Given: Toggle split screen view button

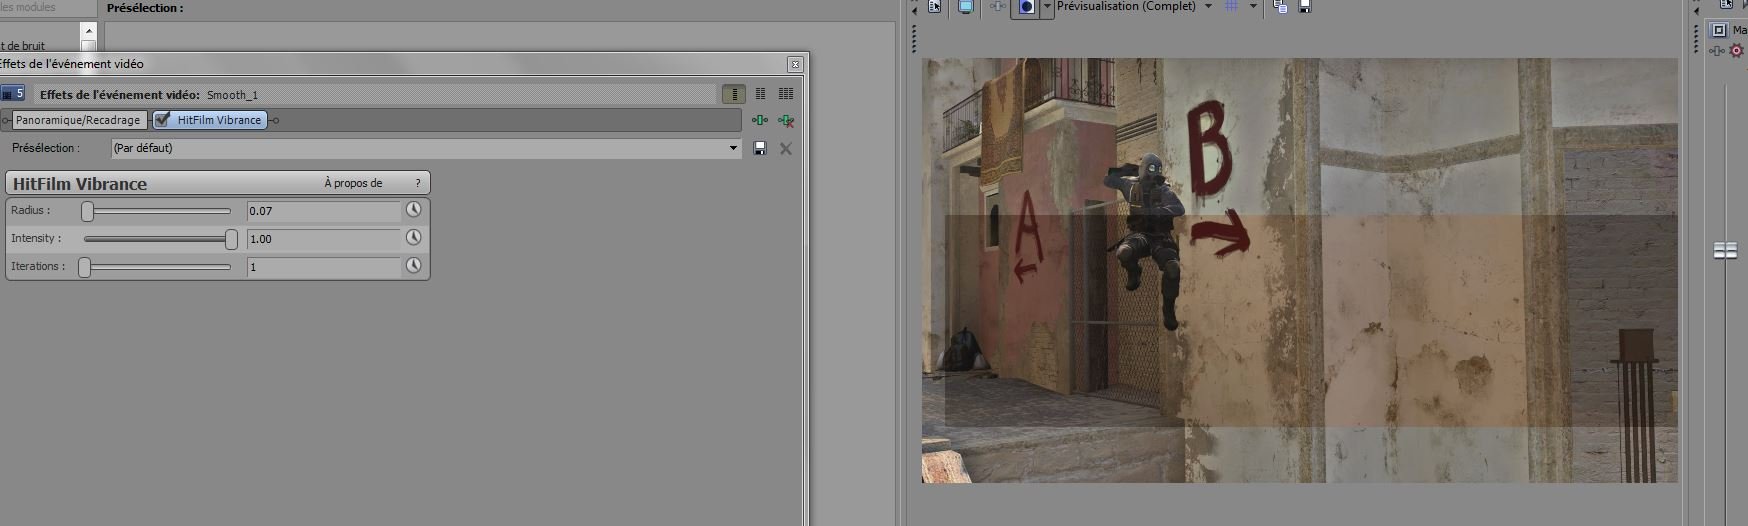Looking at the screenshot, I should 1026,7.
